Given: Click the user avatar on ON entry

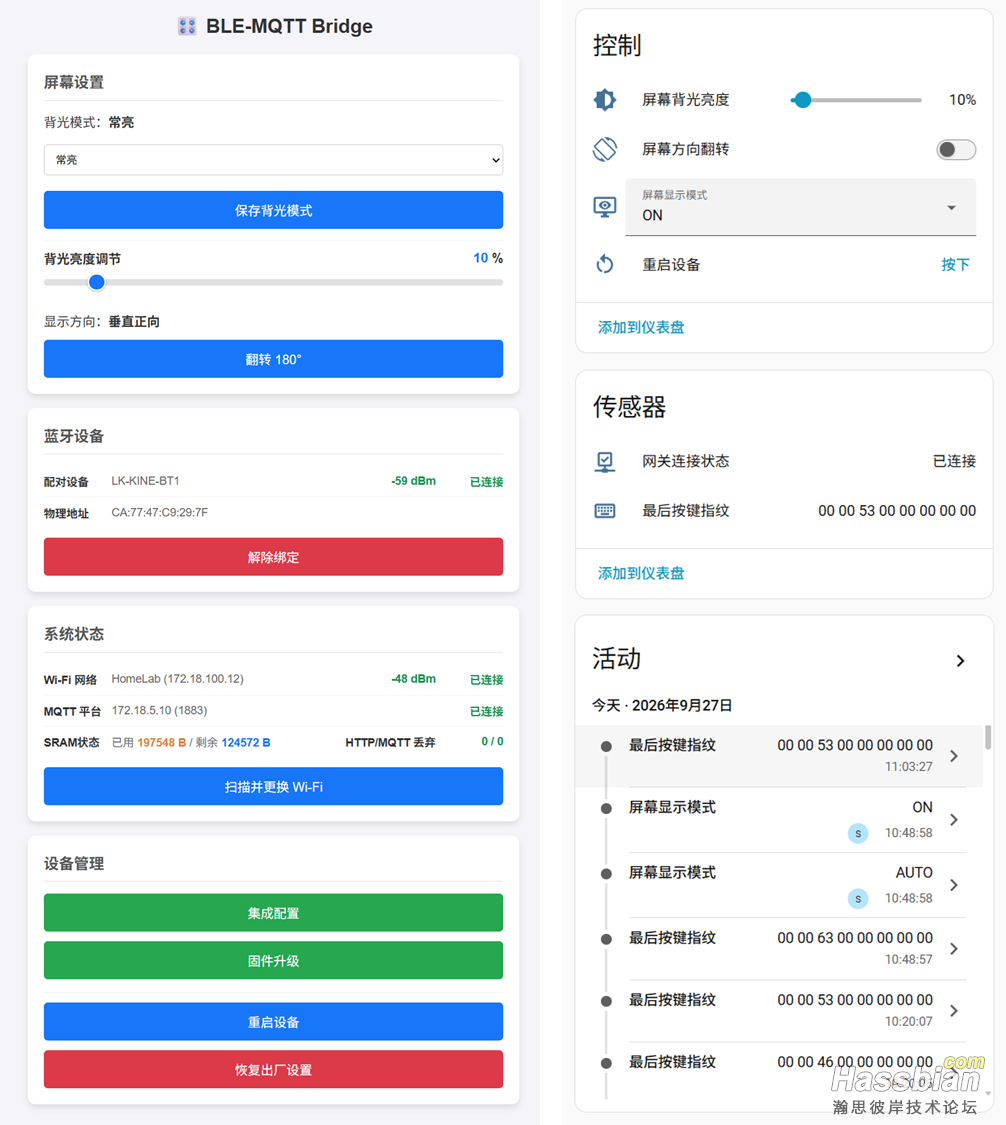Looking at the screenshot, I should click(x=858, y=833).
